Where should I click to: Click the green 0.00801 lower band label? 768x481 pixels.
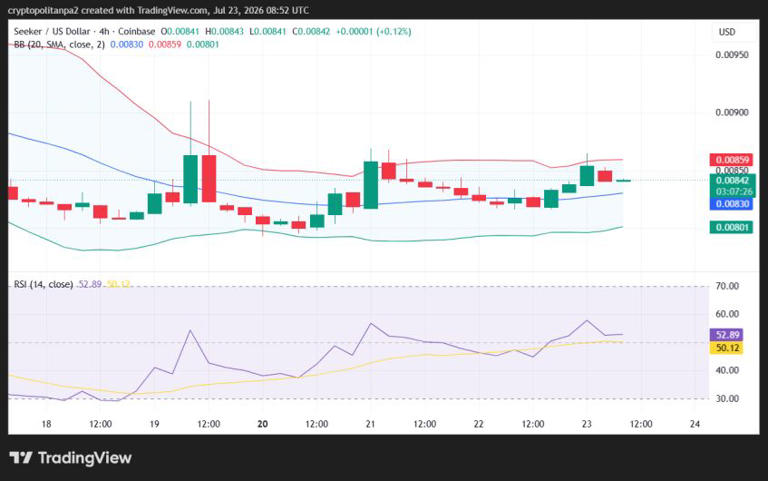click(732, 227)
